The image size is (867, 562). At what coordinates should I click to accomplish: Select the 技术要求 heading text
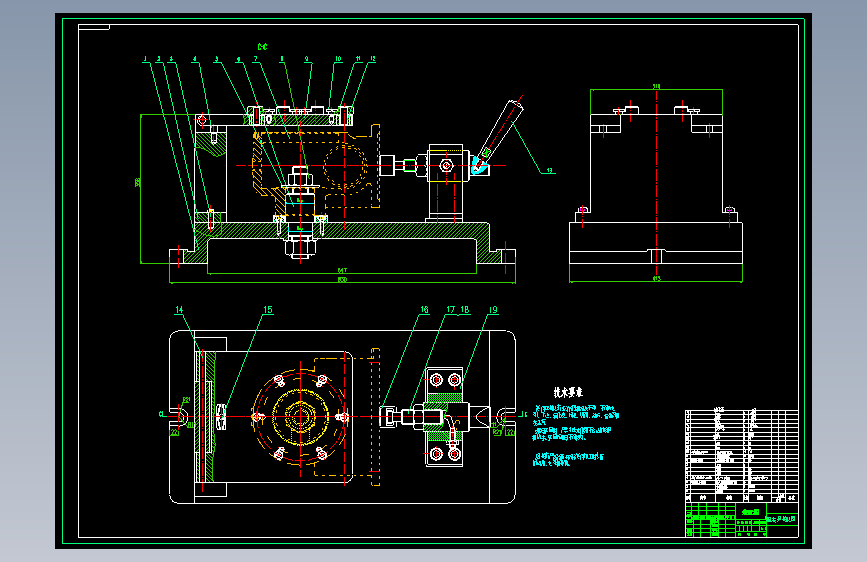point(568,392)
